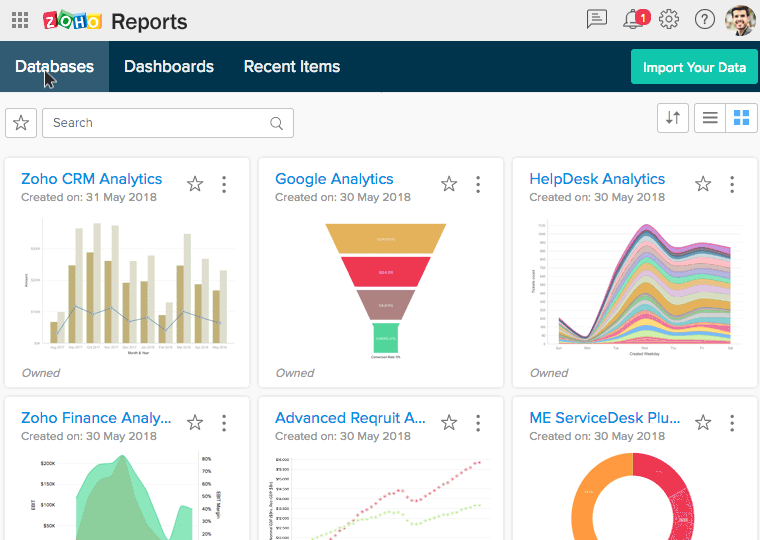Image resolution: width=760 pixels, height=540 pixels.
Task: Open the Recent Items tab
Action: (292, 66)
